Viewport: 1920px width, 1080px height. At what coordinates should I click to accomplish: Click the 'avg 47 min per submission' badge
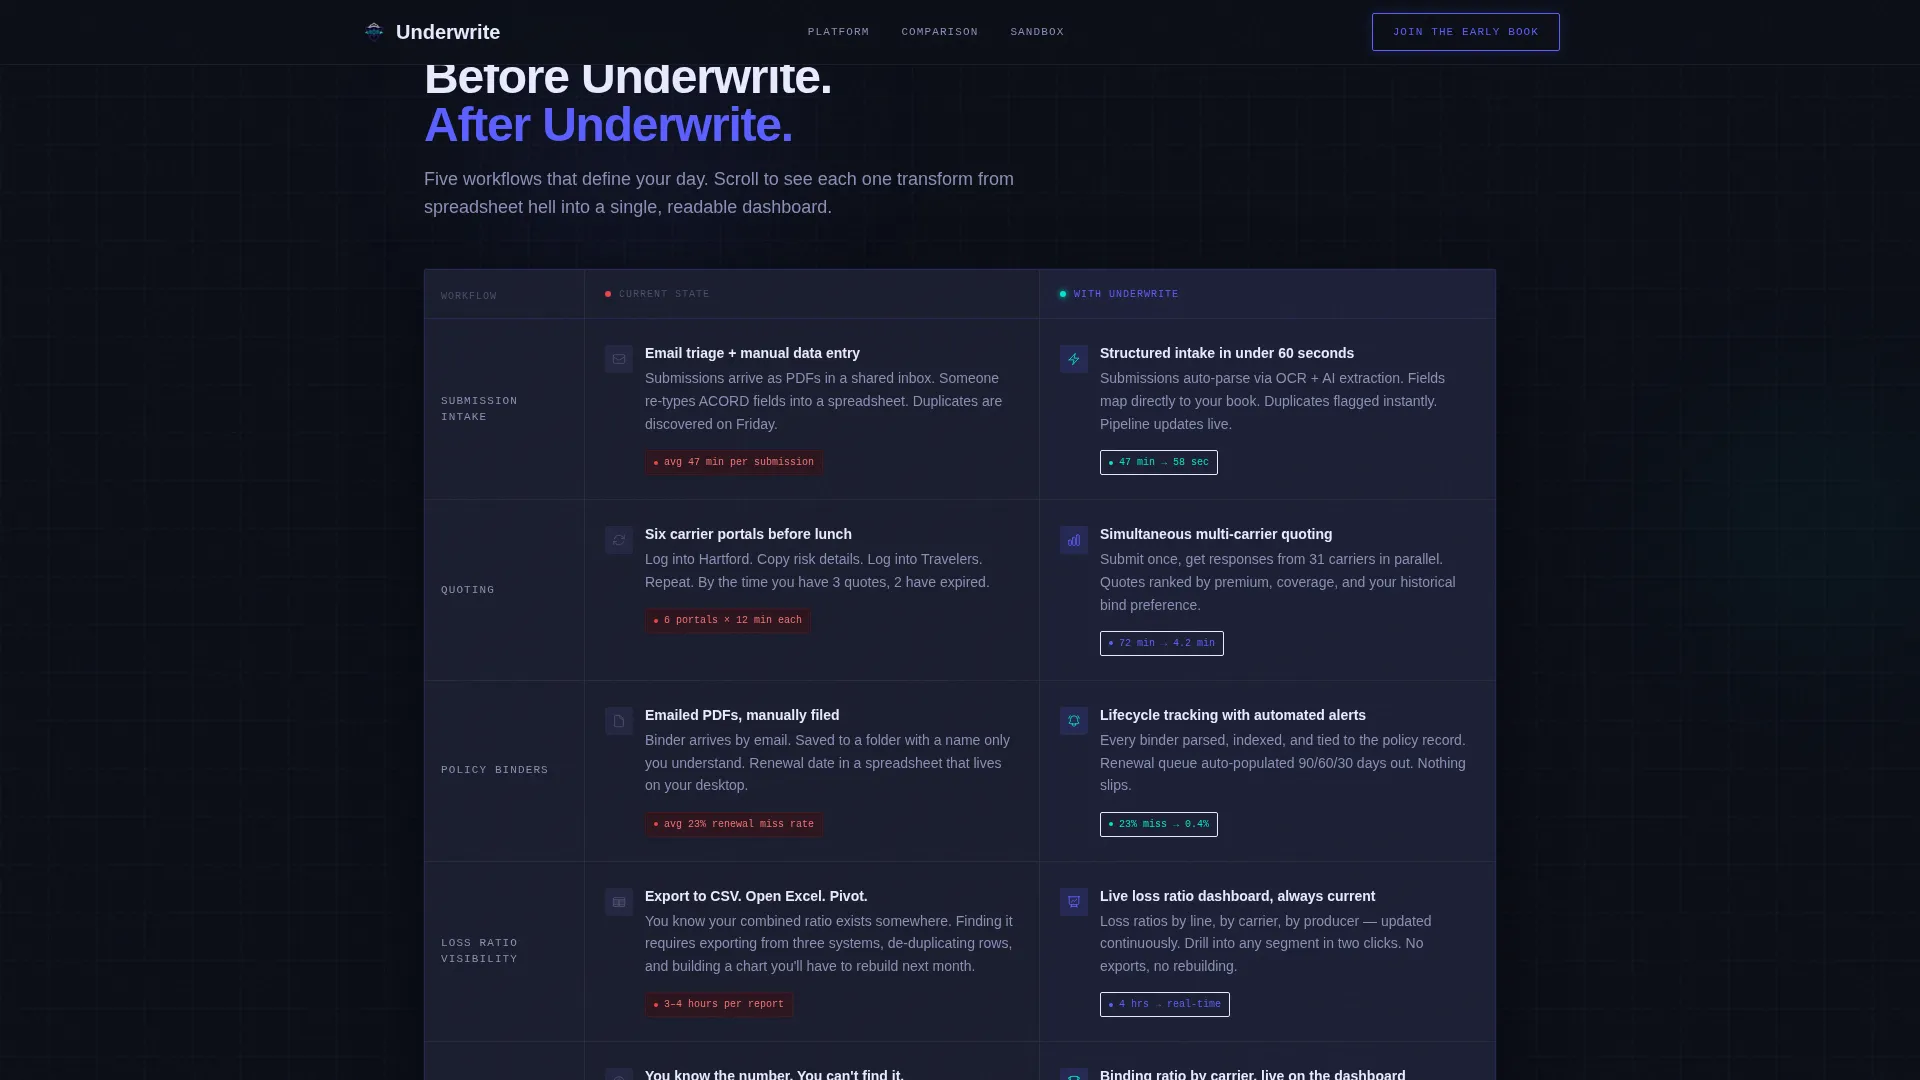[x=734, y=462]
